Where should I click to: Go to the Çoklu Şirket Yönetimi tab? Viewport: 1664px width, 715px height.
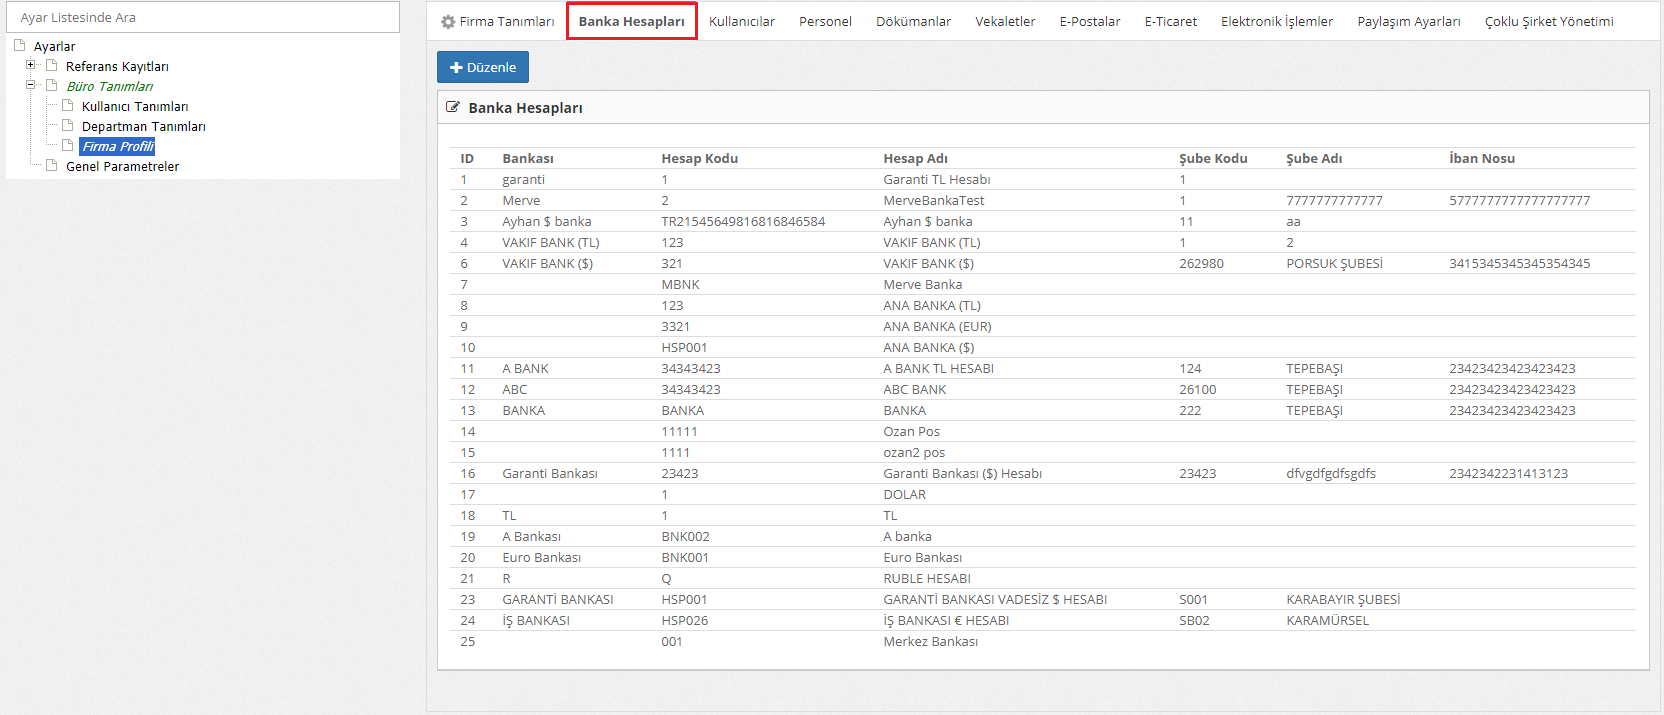(x=1548, y=22)
